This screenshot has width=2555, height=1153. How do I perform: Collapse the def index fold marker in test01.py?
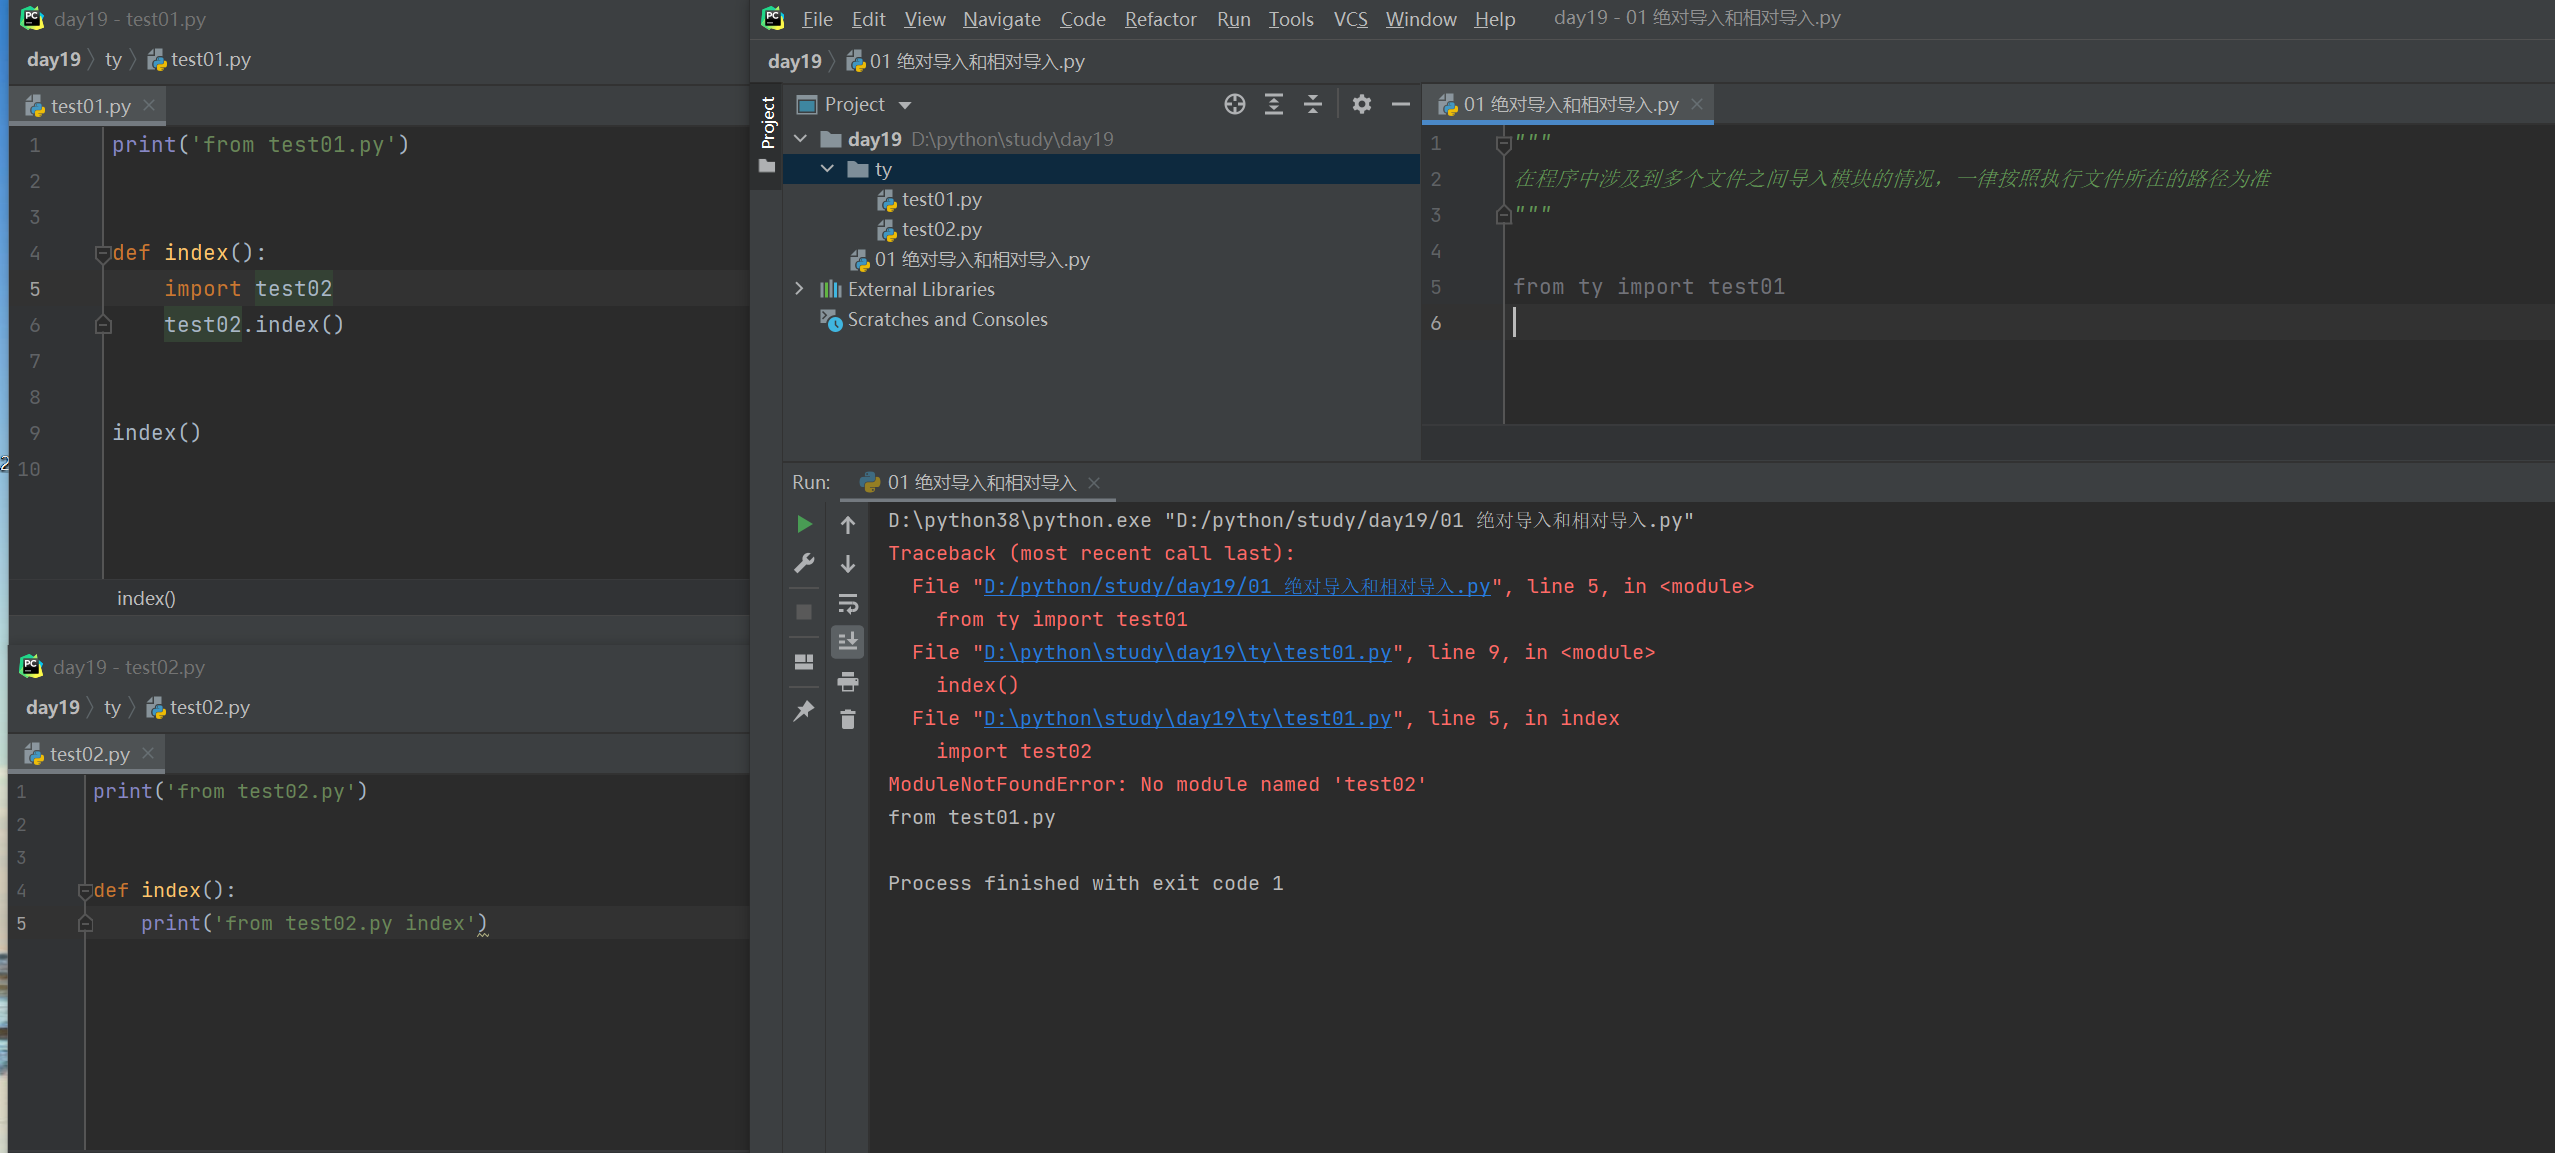click(102, 254)
